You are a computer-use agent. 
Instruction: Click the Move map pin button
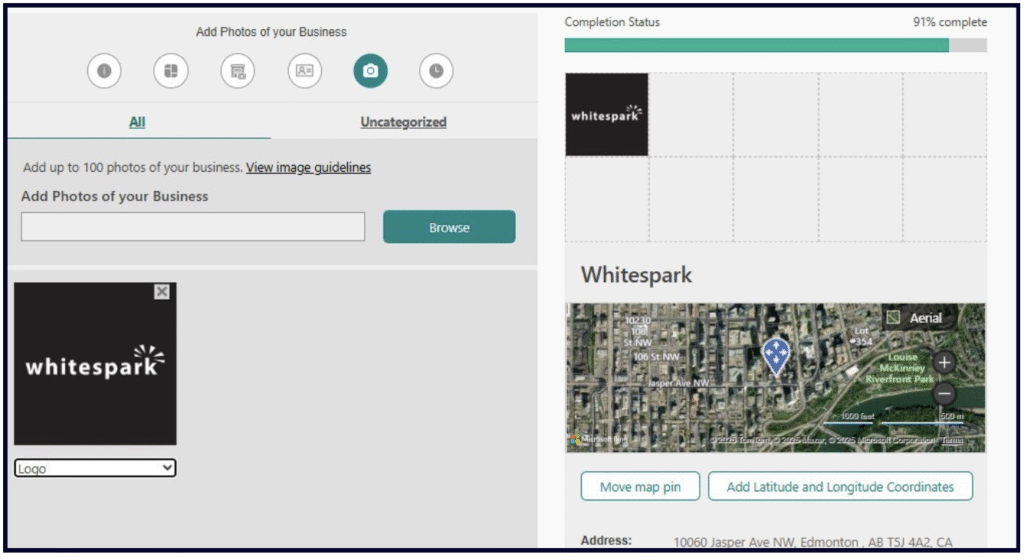click(x=640, y=487)
